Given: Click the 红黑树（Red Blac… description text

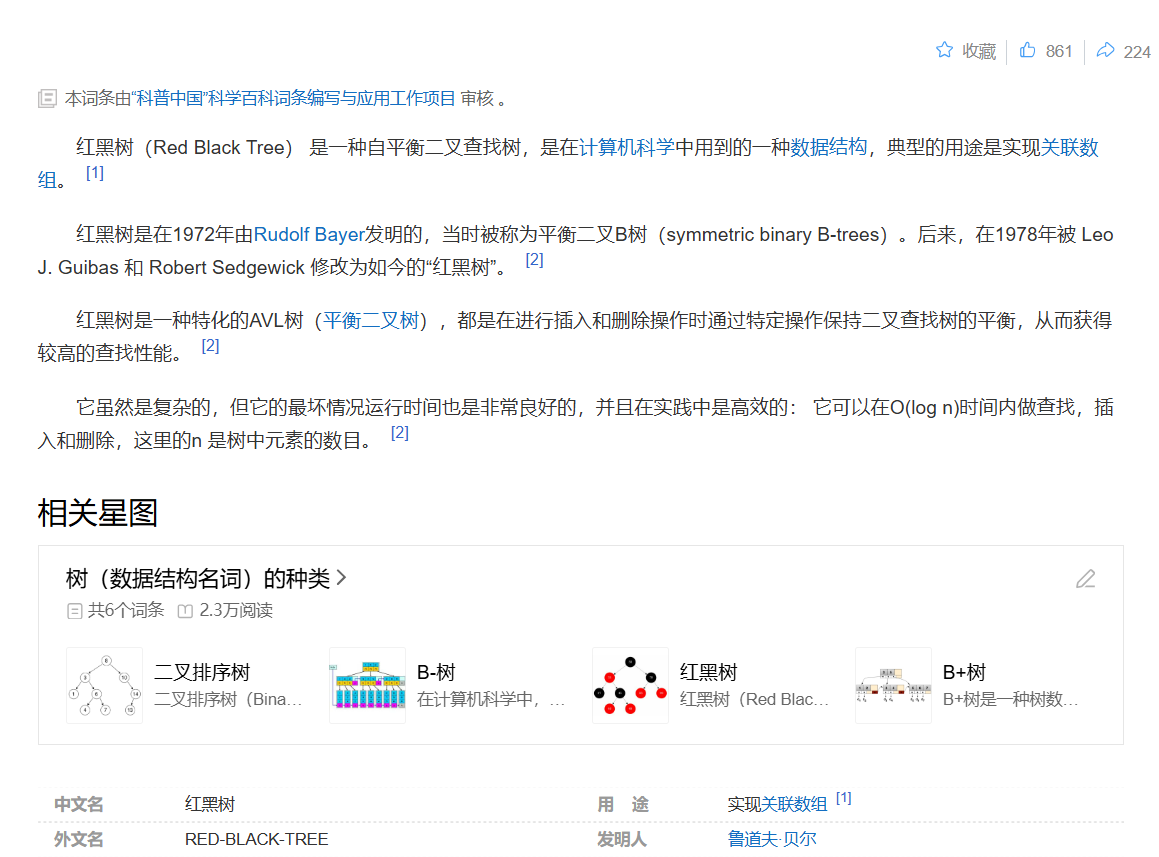Looking at the screenshot, I should click(x=754, y=699).
